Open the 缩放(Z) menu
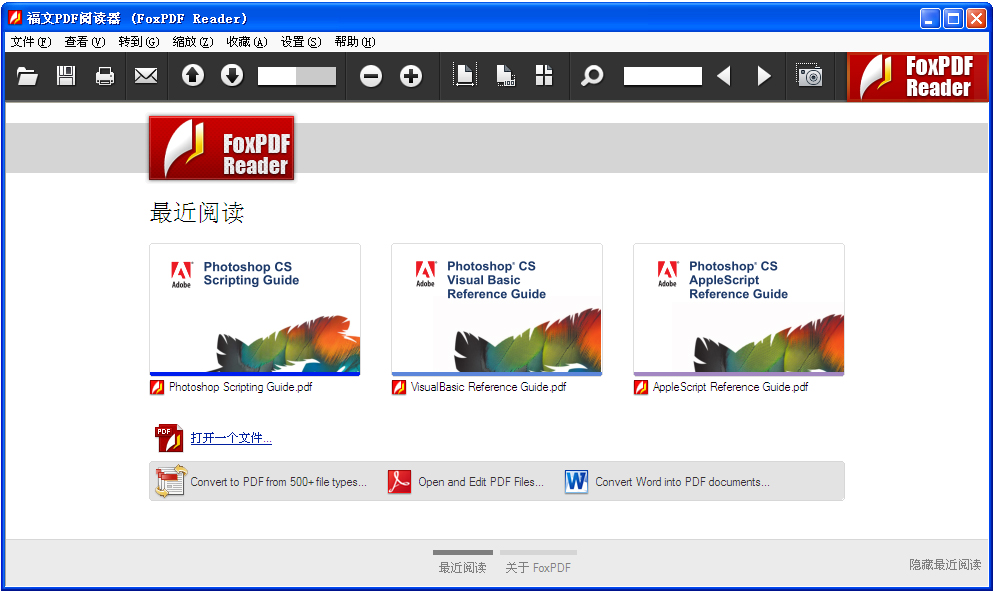Viewport: 995px width, 592px height. [193, 42]
